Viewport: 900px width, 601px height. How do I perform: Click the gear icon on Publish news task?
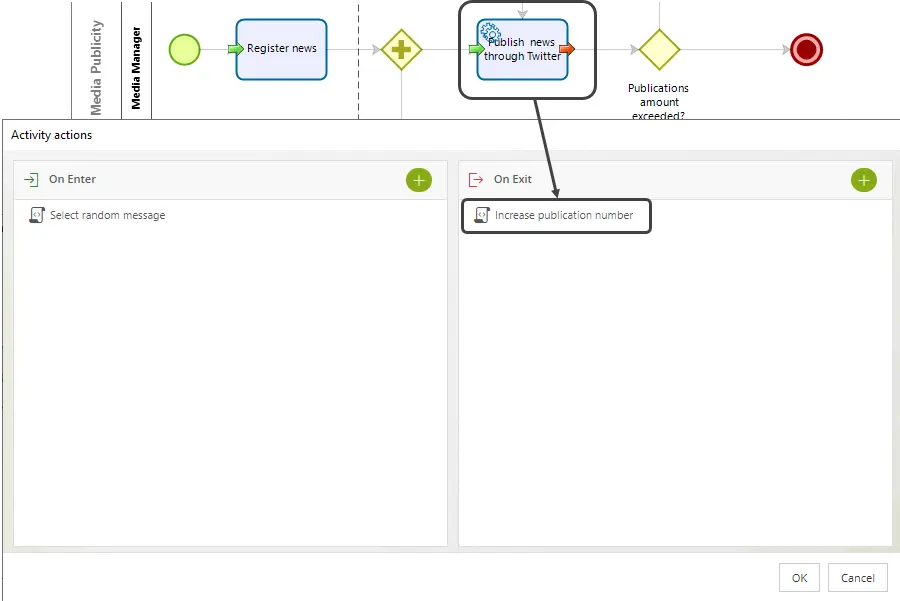(x=490, y=33)
